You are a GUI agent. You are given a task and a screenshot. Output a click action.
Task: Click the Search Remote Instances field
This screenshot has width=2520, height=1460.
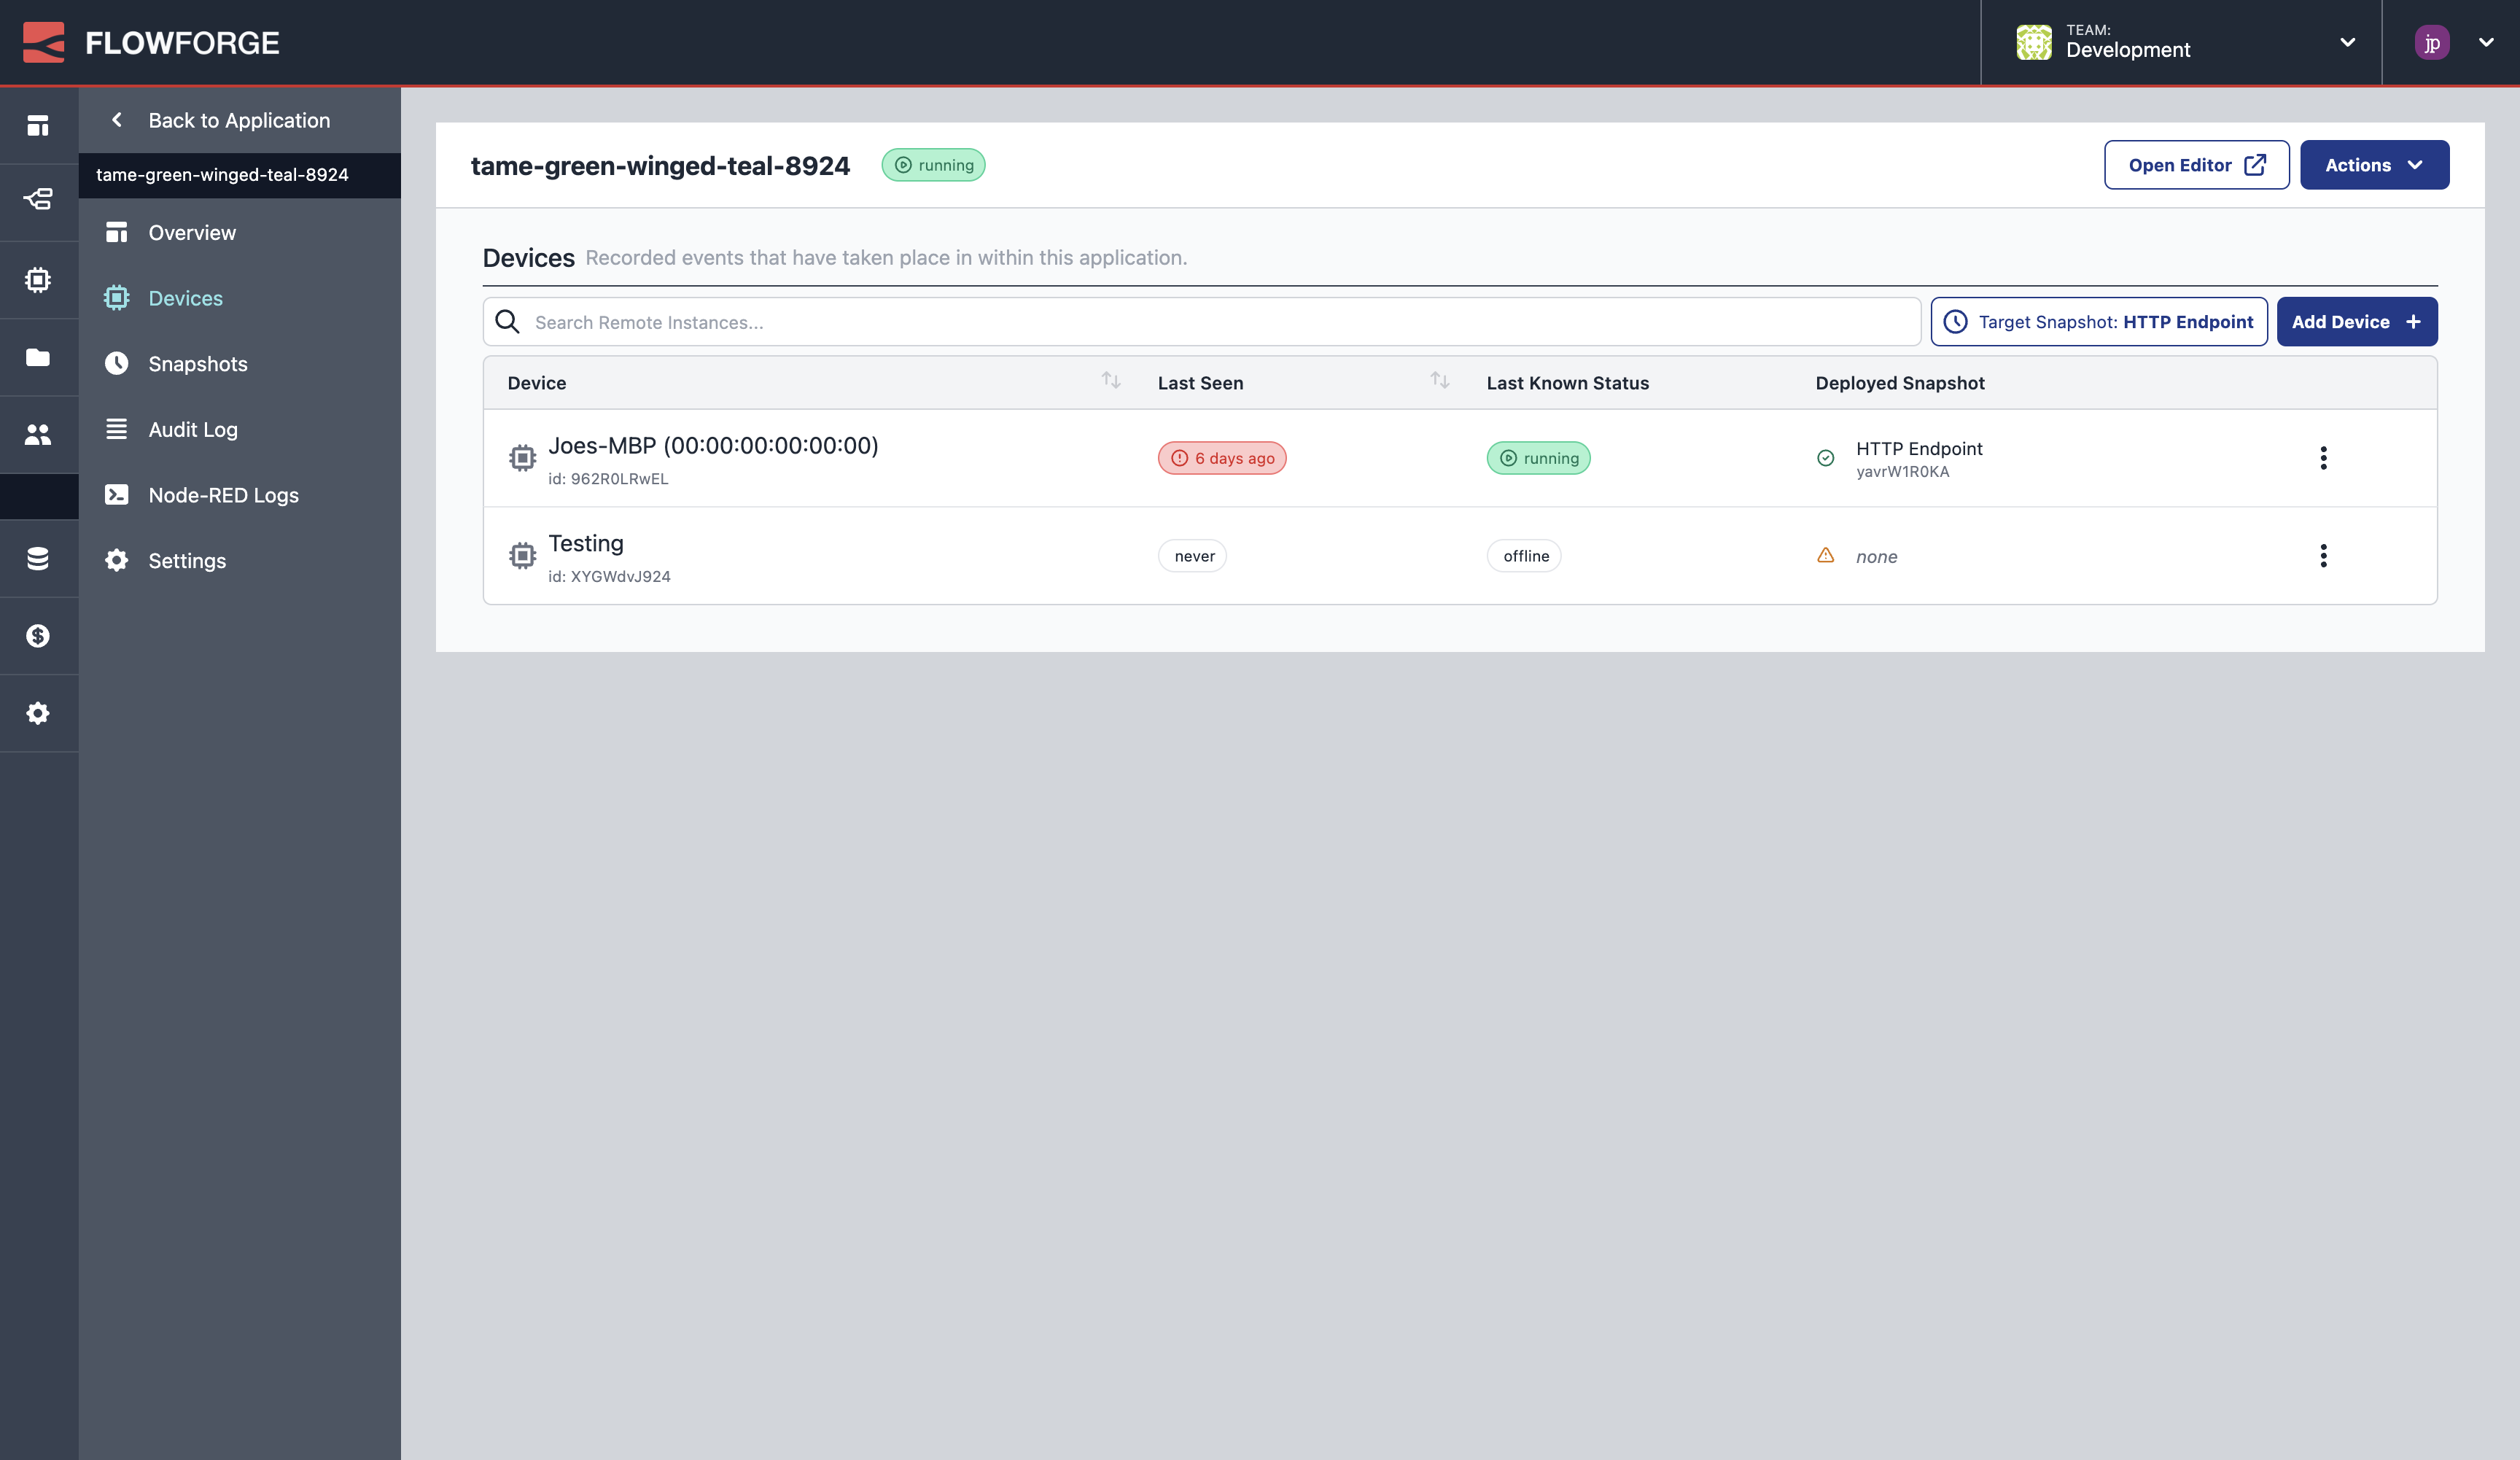1100,322
